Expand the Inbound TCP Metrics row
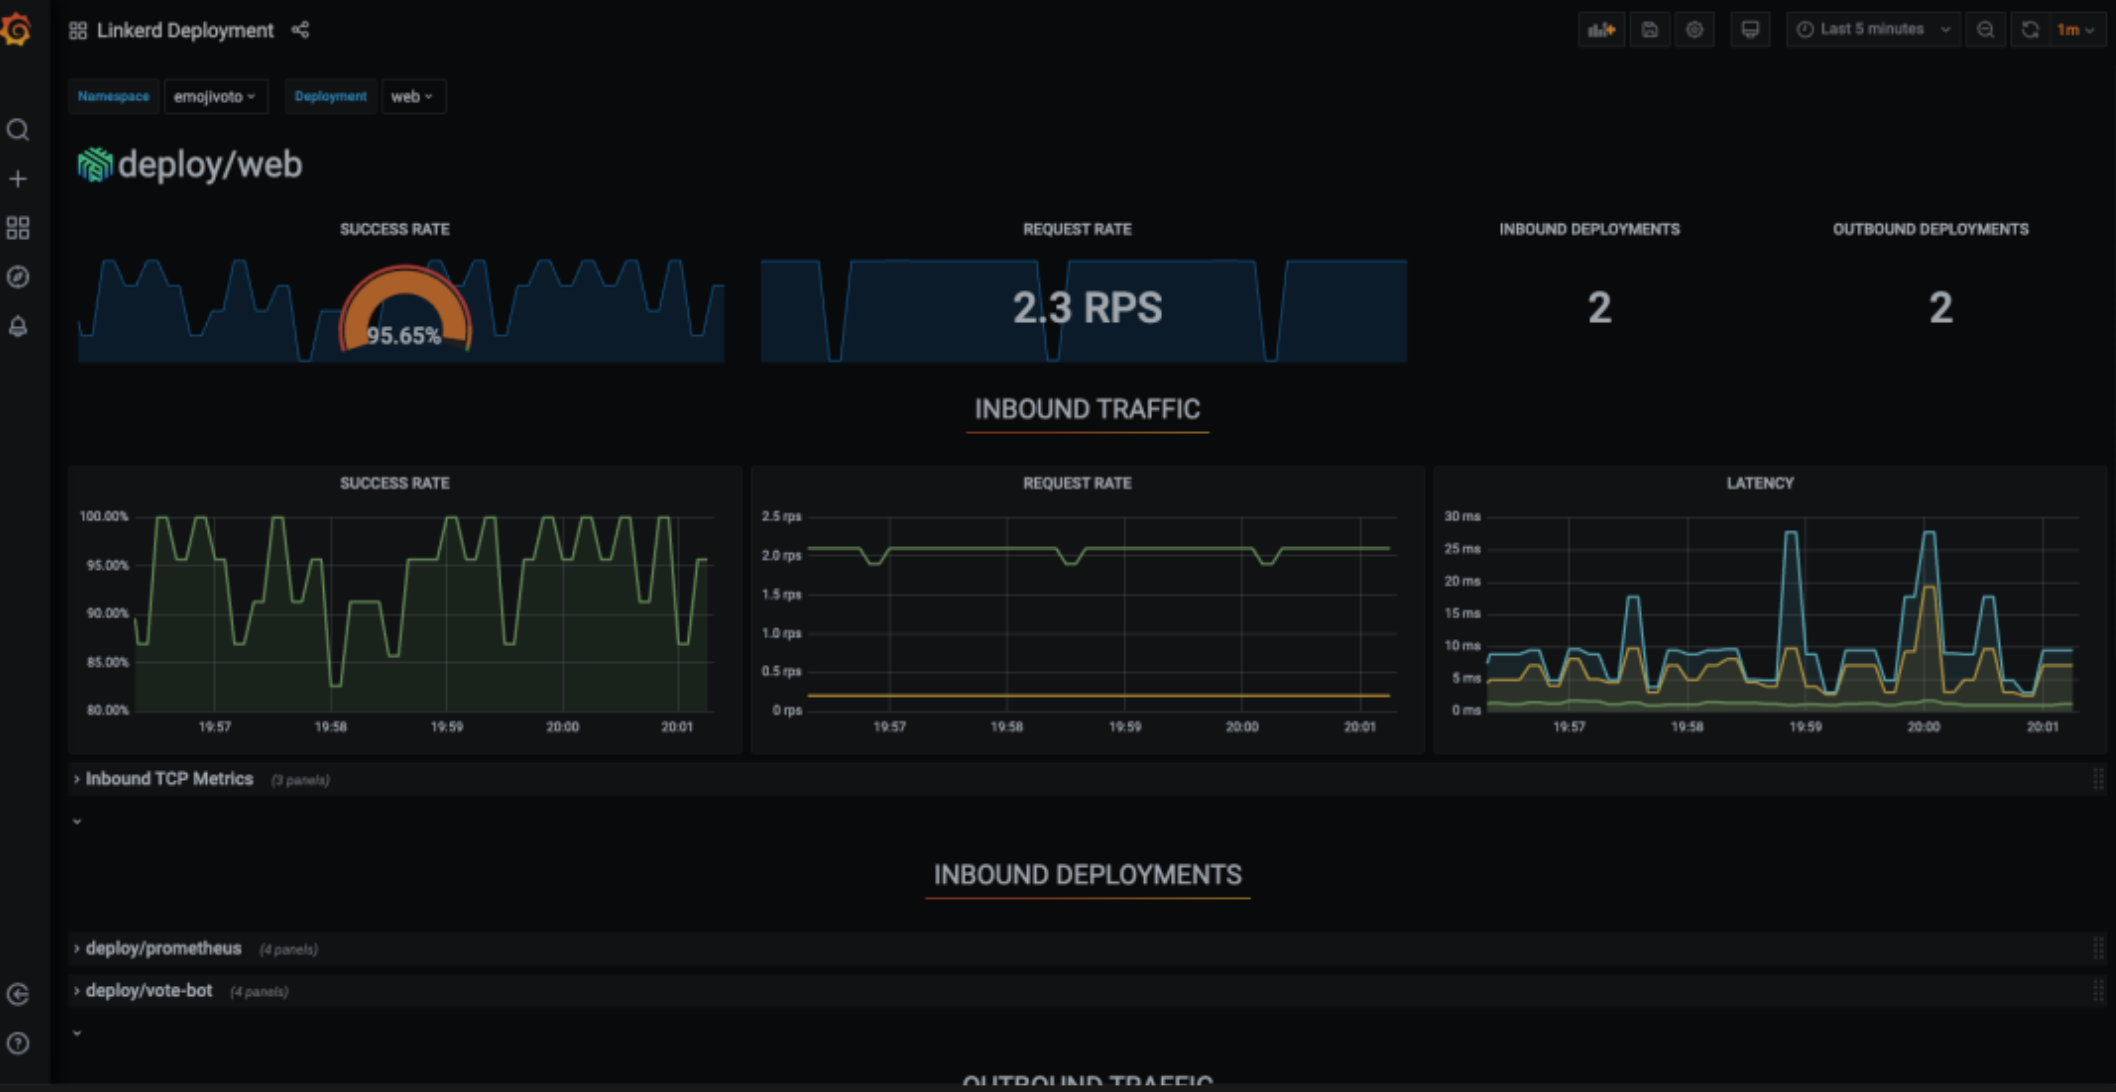Image resolution: width=2116 pixels, height=1092 pixels. (x=169, y=779)
